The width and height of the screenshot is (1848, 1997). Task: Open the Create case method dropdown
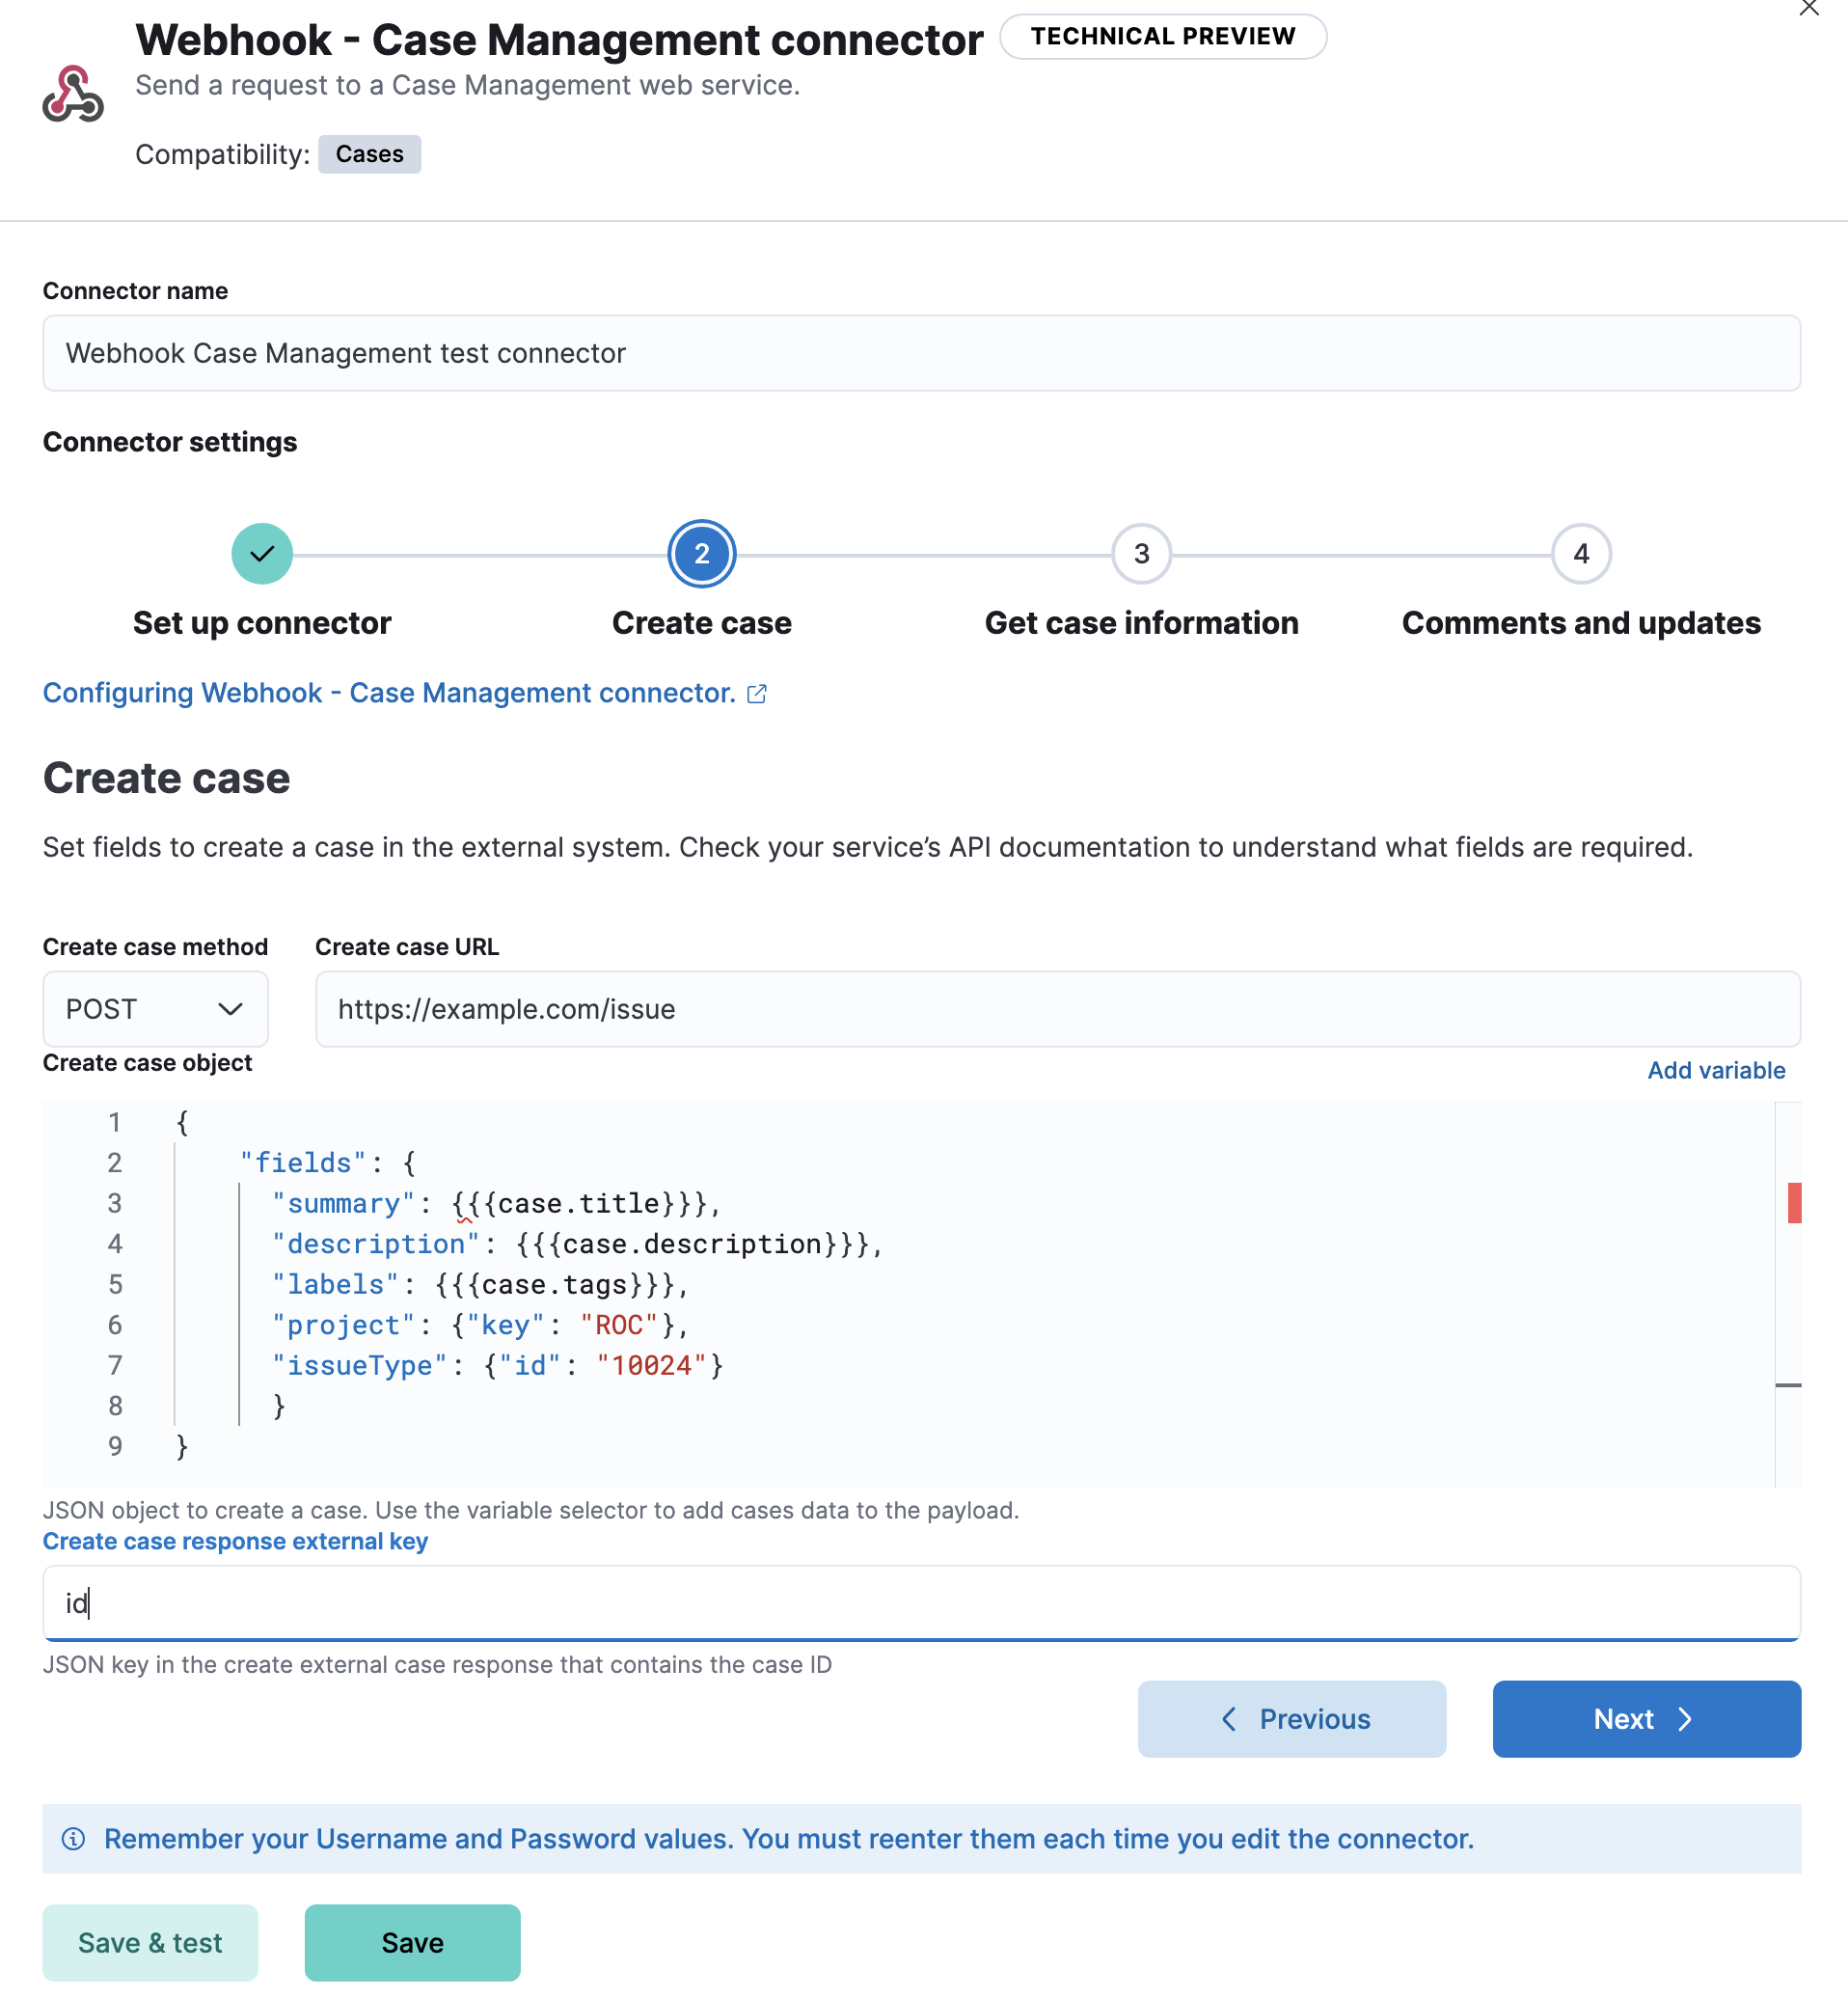point(232,1008)
